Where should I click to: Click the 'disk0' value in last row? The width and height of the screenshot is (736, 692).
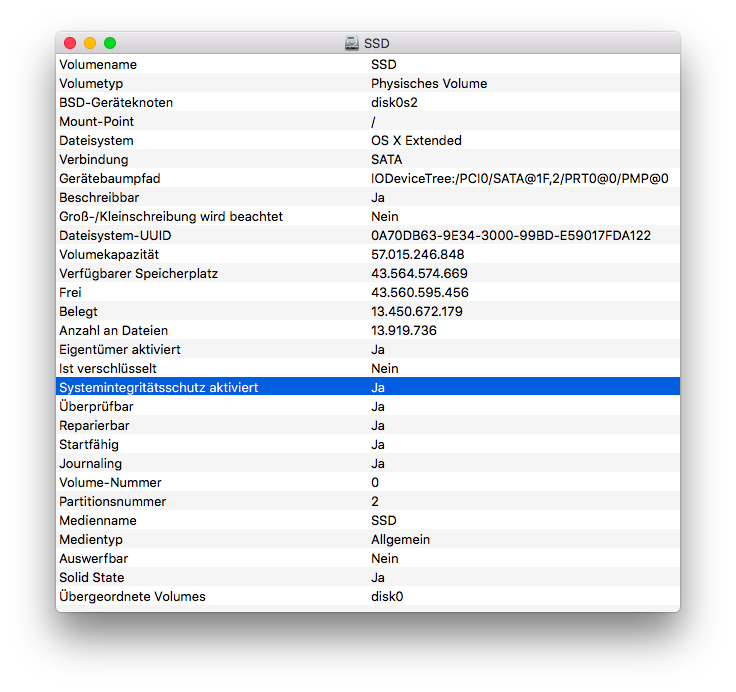(x=387, y=597)
